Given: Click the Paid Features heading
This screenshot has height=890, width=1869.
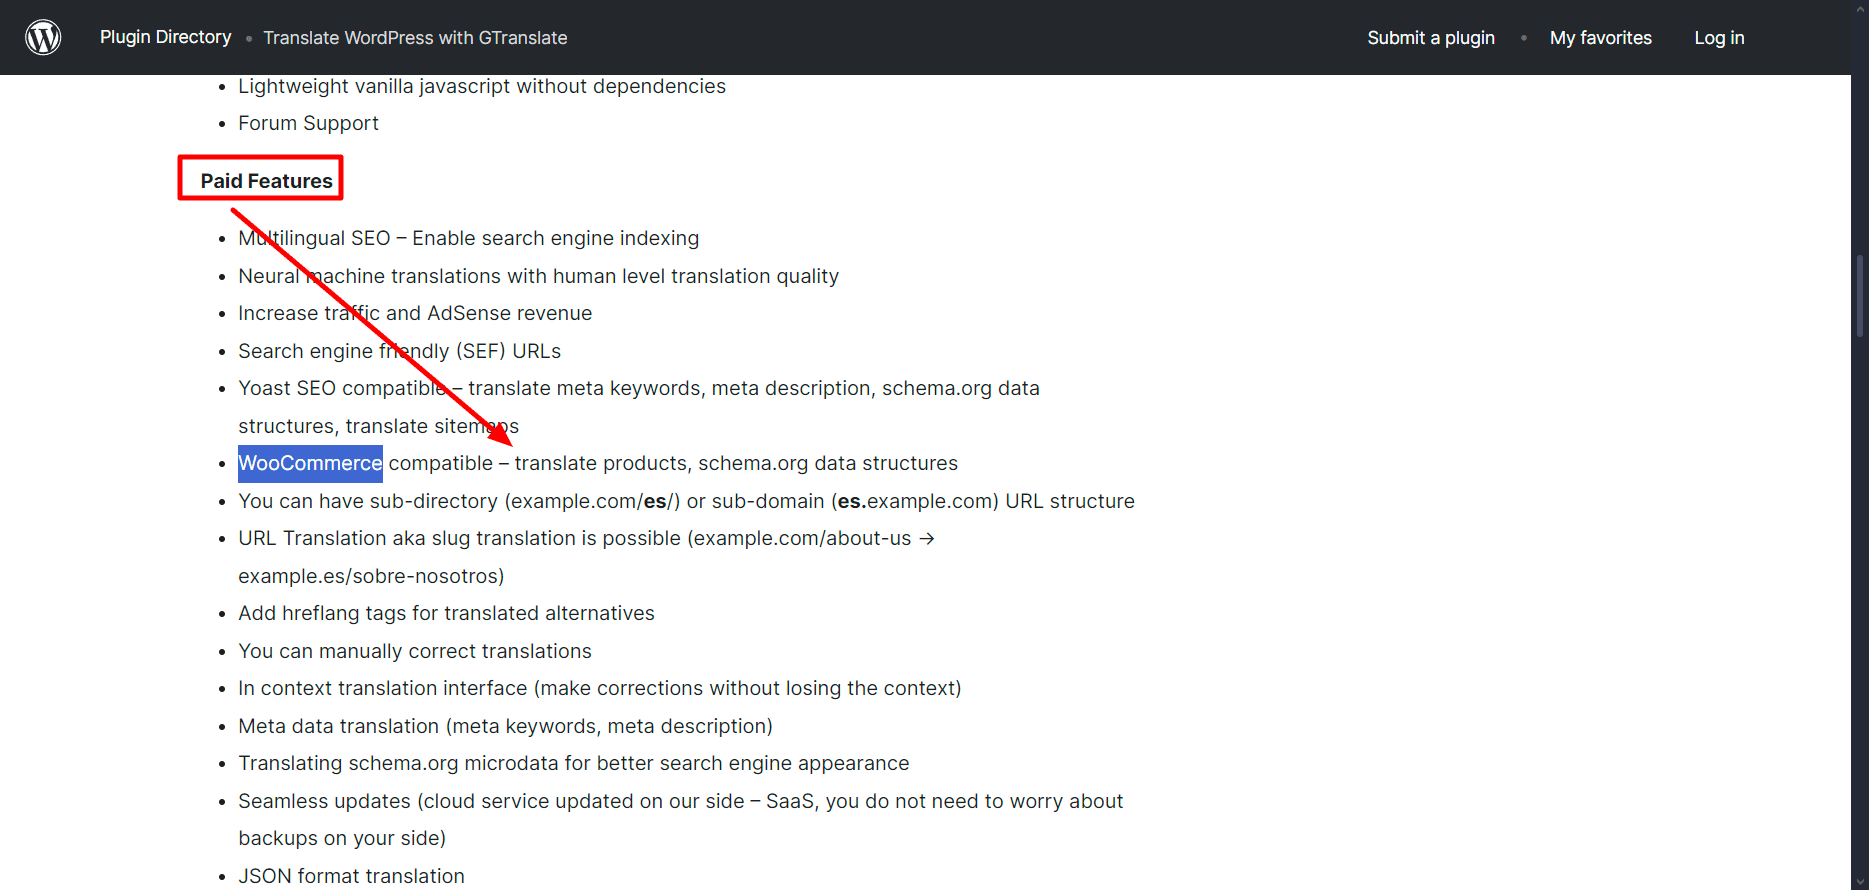Looking at the screenshot, I should (266, 181).
